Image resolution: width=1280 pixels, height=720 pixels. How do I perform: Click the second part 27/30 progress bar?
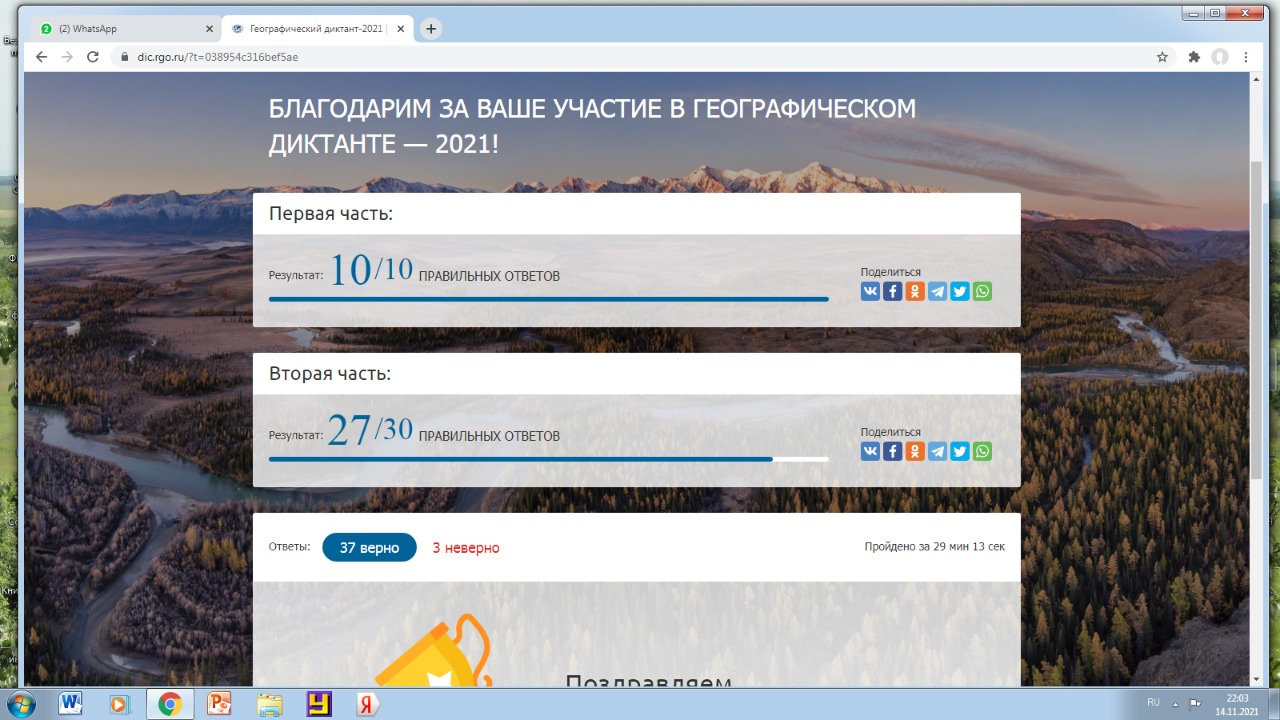[x=548, y=459]
